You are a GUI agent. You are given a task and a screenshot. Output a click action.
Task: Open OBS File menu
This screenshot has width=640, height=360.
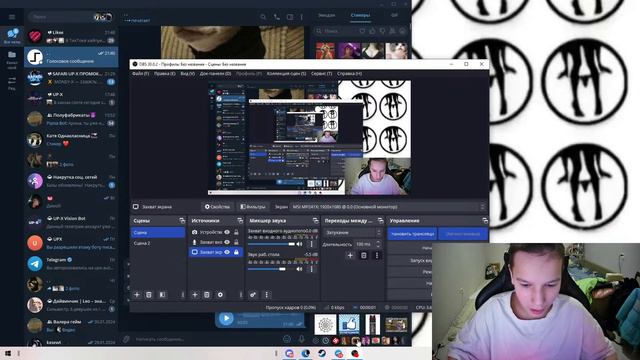point(140,74)
